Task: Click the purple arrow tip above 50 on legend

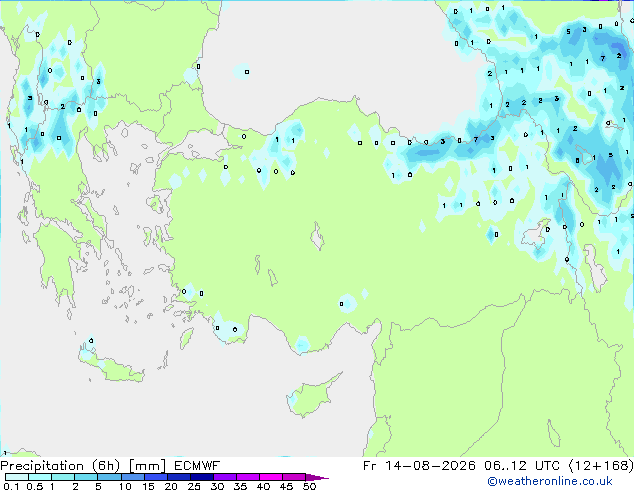Action: tap(317, 477)
